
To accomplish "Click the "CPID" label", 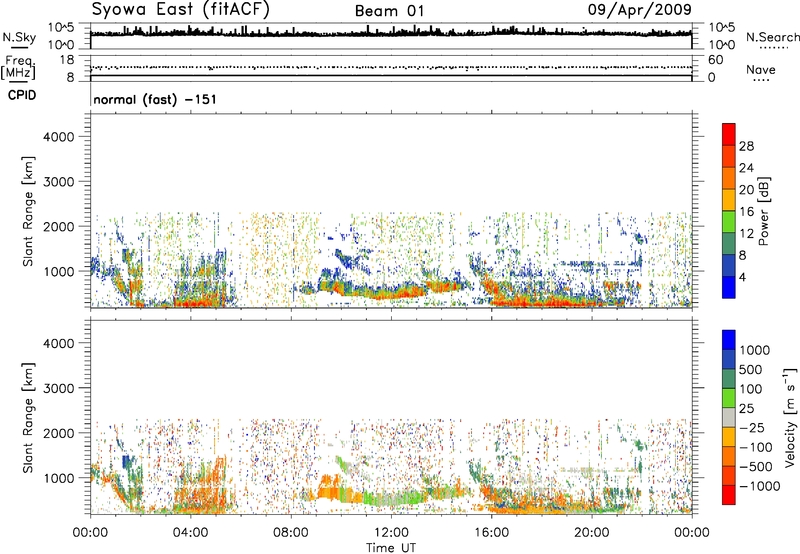I will (22, 95).
